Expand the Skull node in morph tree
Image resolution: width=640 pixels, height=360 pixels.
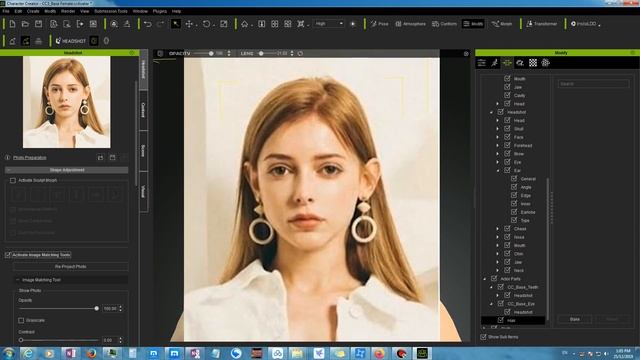[x=498, y=129]
